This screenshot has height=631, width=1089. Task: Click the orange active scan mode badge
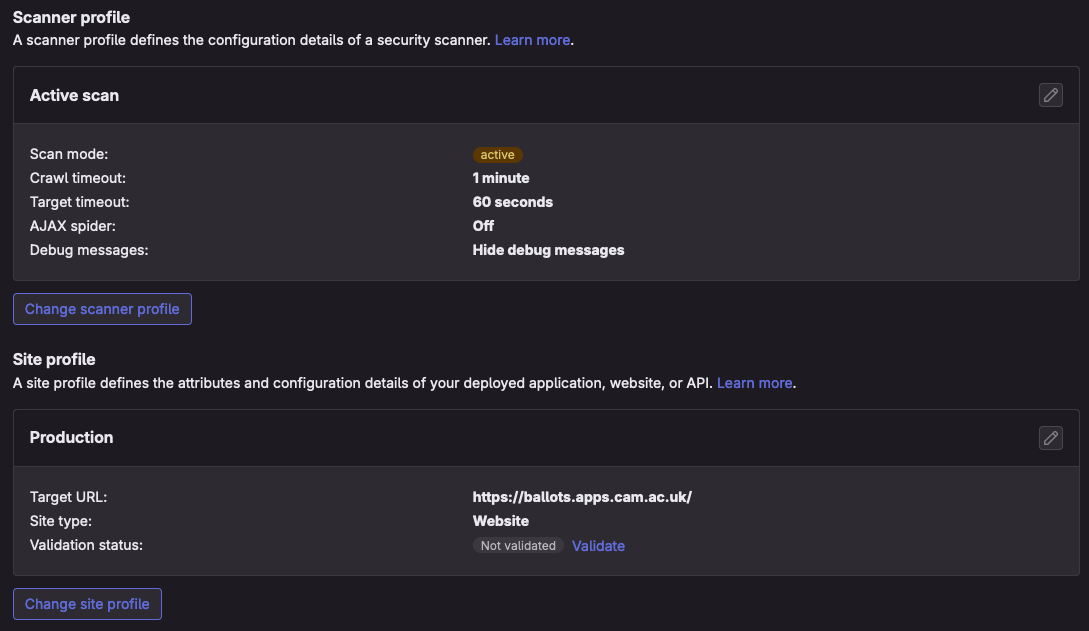point(497,155)
